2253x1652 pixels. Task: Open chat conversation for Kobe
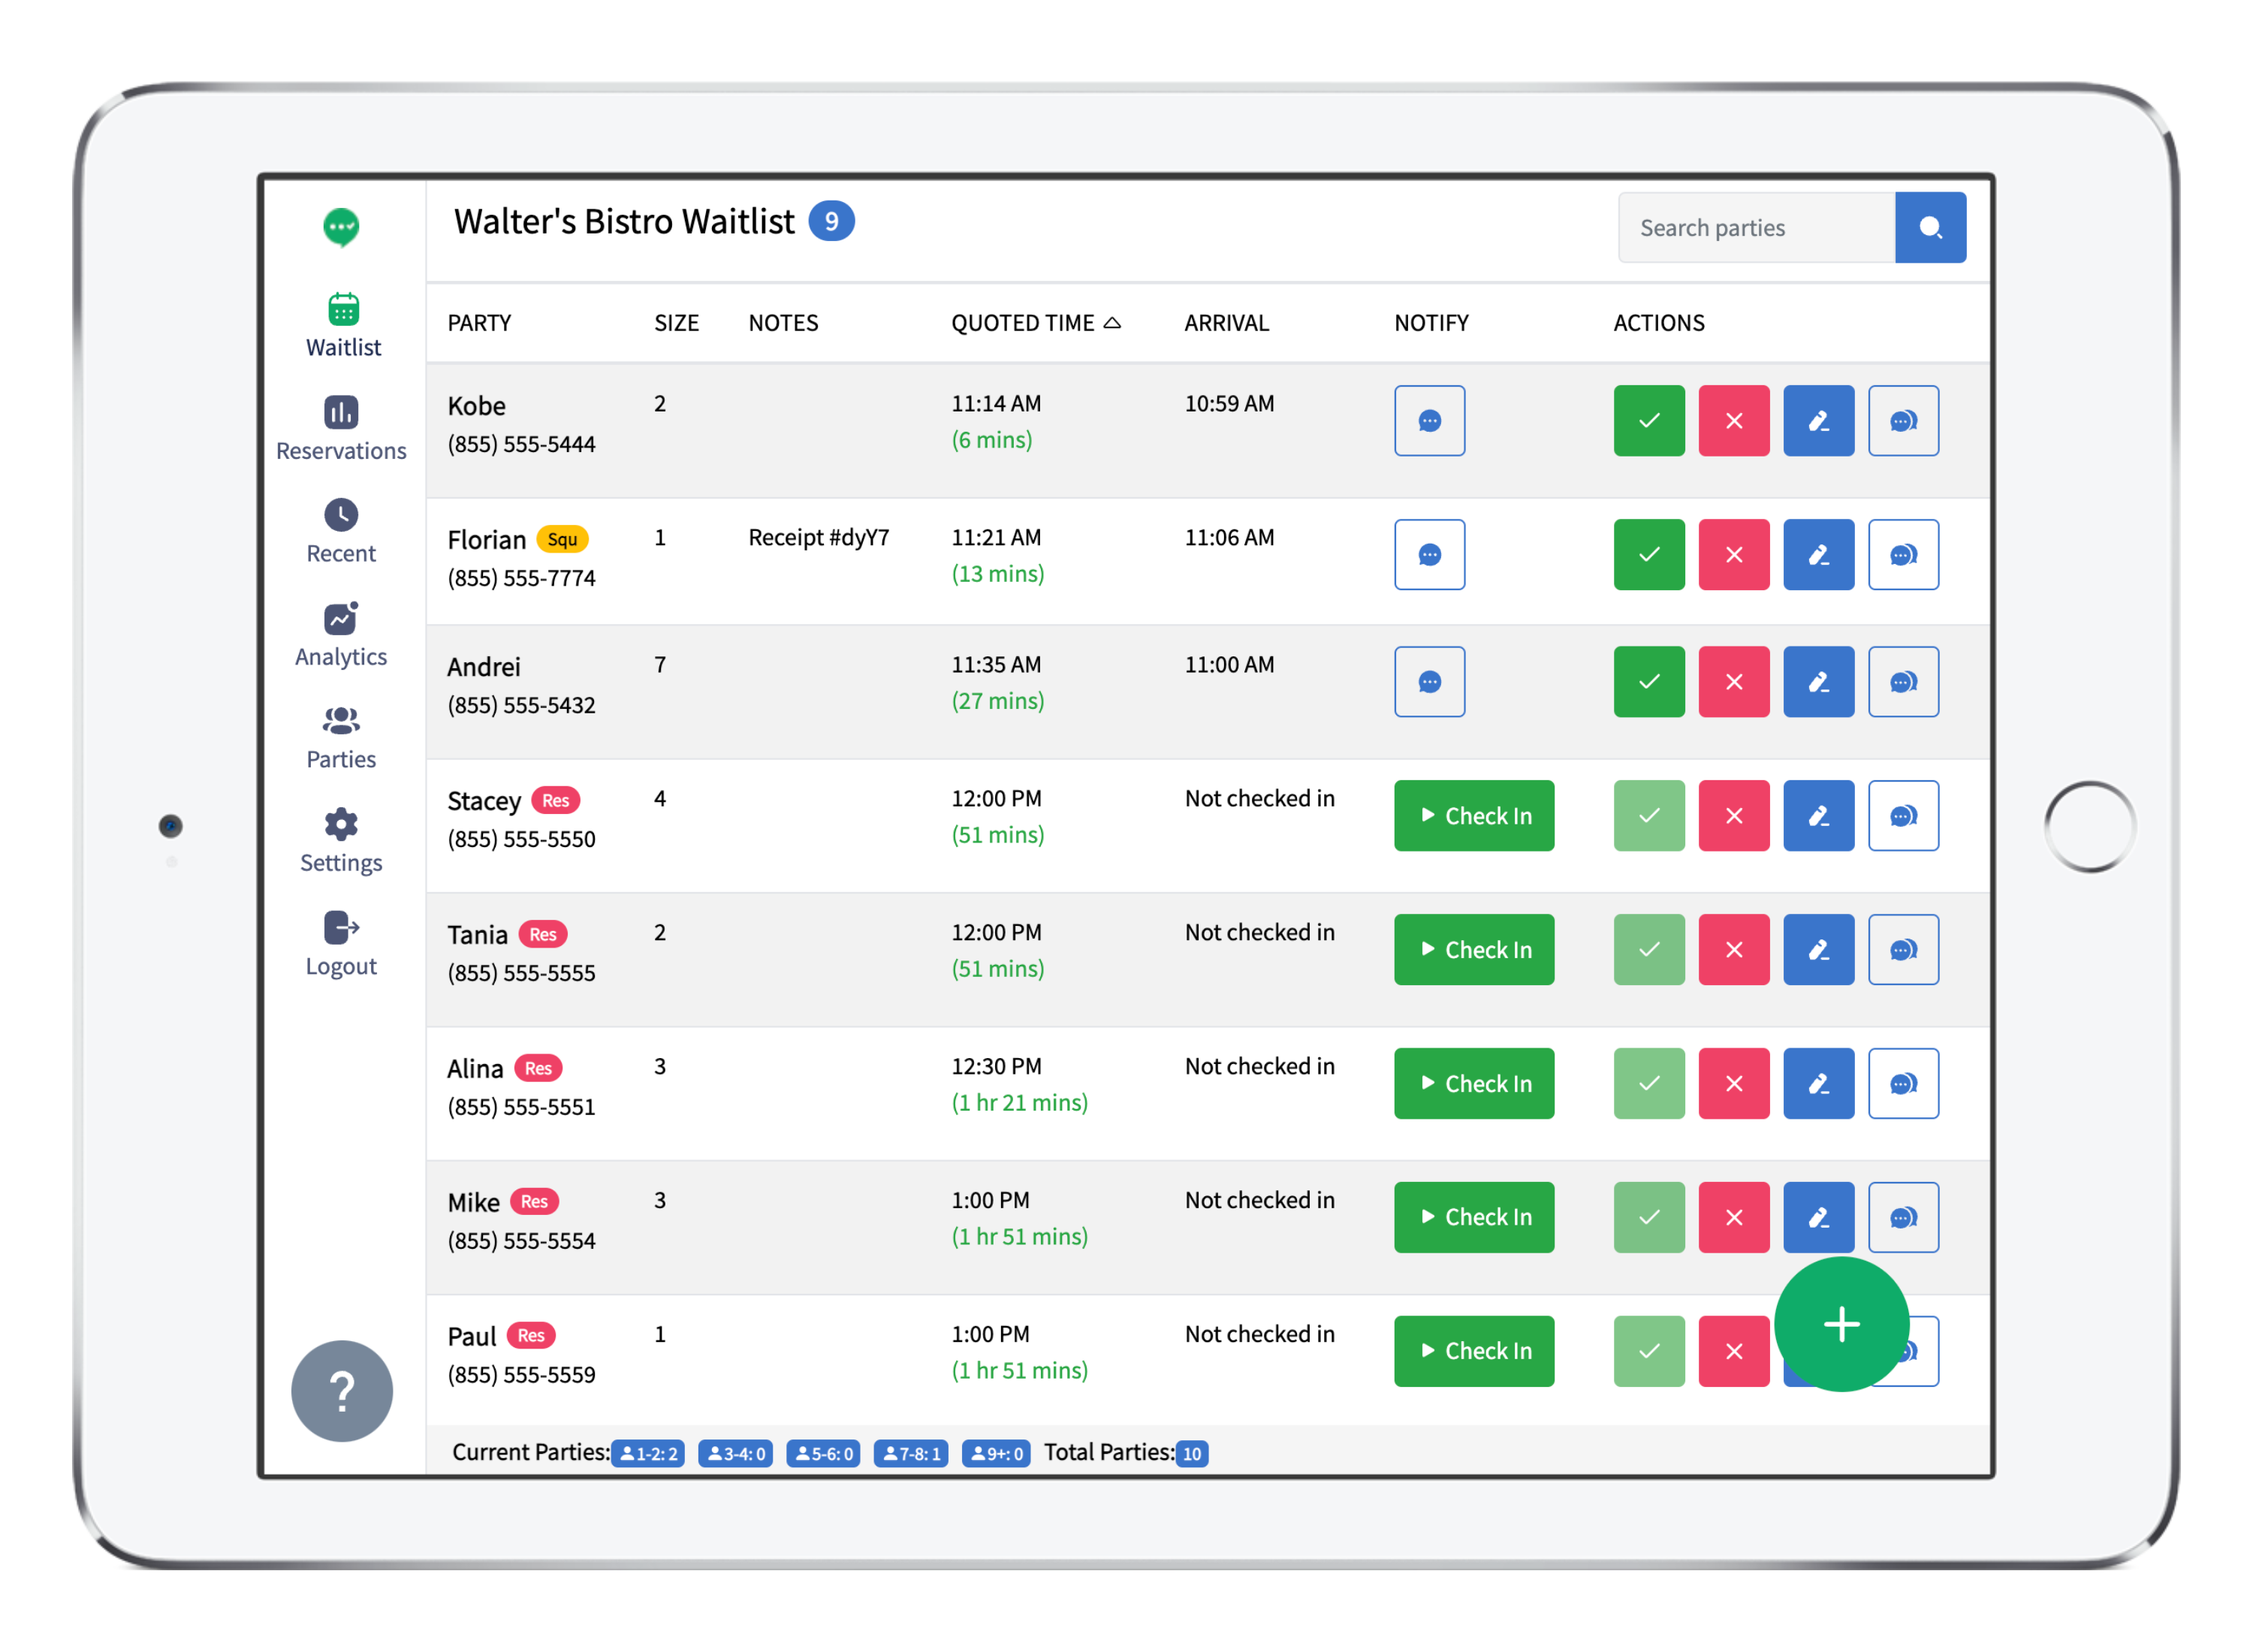[1905, 421]
